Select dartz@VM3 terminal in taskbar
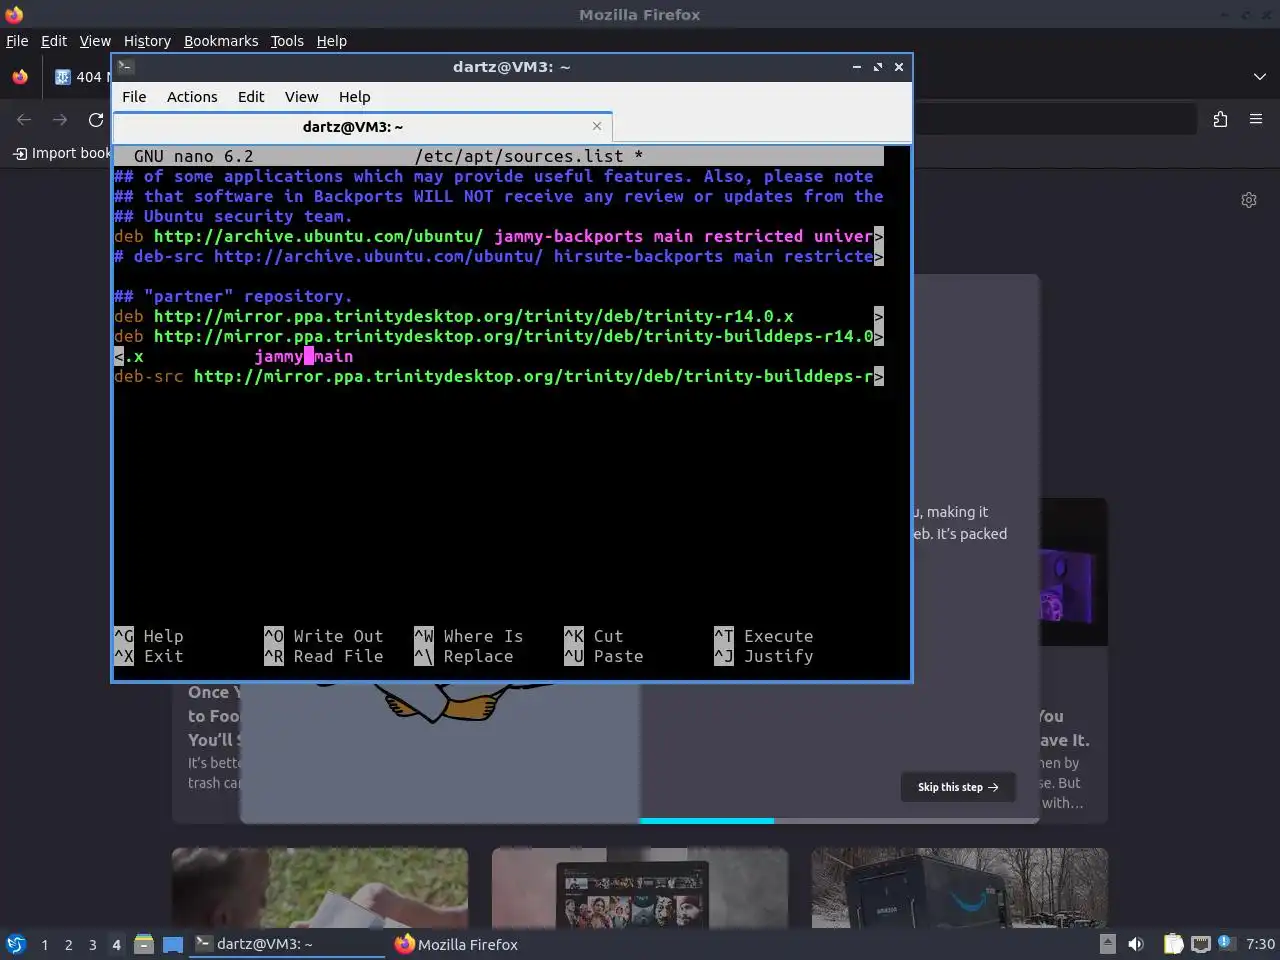1280x960 pixels. (286, 944)
